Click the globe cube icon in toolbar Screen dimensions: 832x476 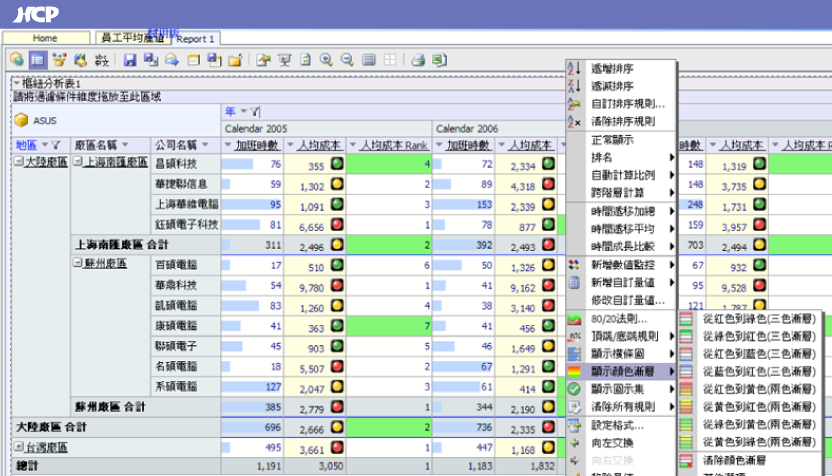point(17,59)
